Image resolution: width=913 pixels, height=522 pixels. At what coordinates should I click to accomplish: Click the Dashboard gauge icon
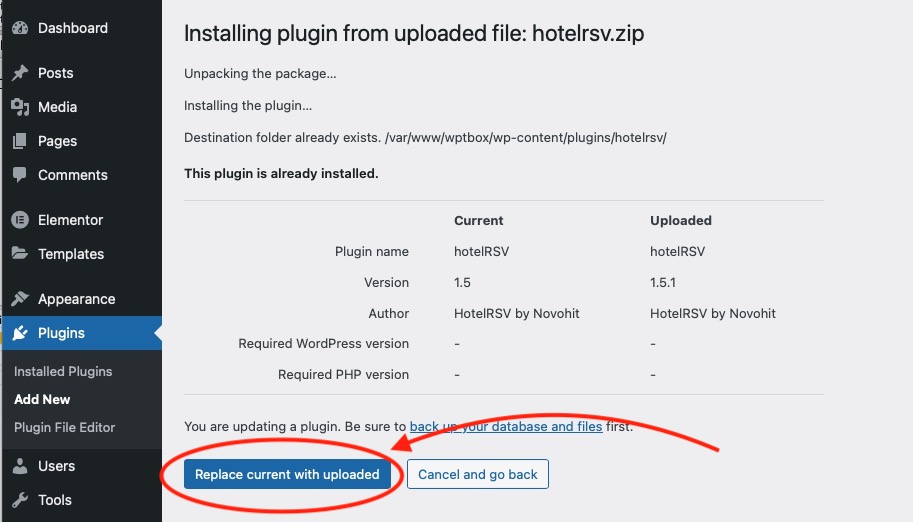click(x=20, y=28)
